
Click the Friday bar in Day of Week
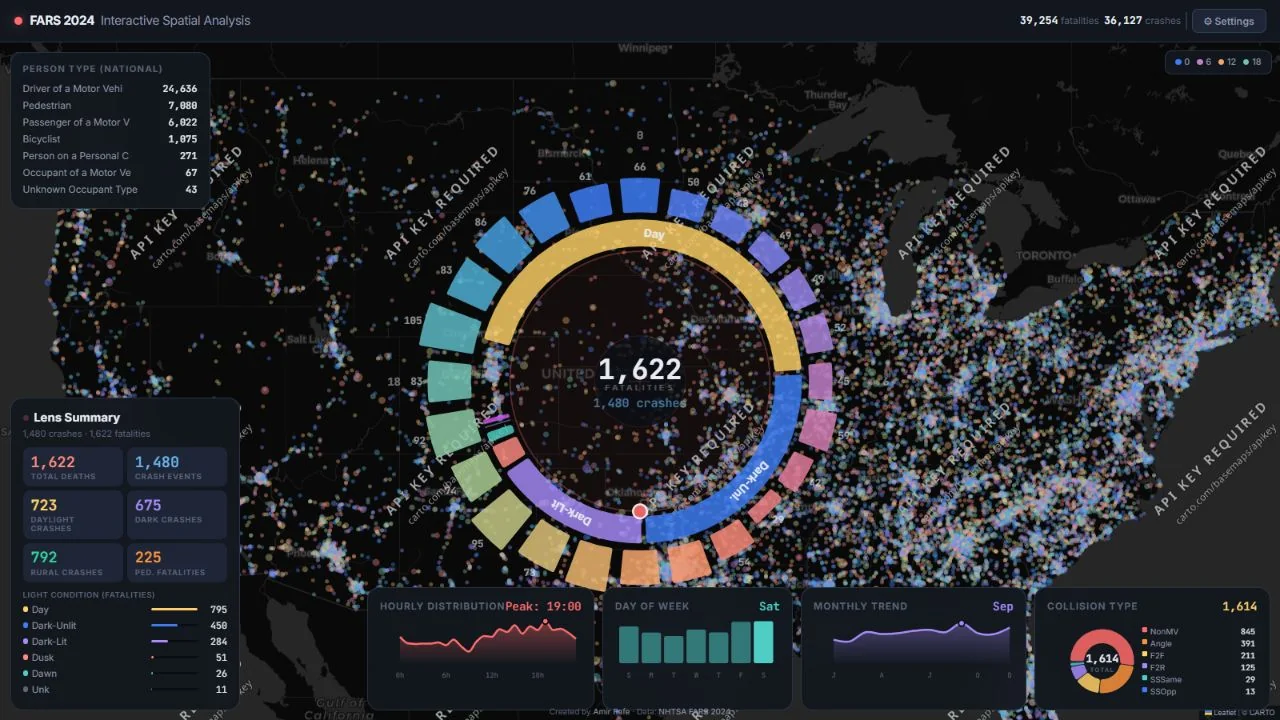tap(741, 642)
